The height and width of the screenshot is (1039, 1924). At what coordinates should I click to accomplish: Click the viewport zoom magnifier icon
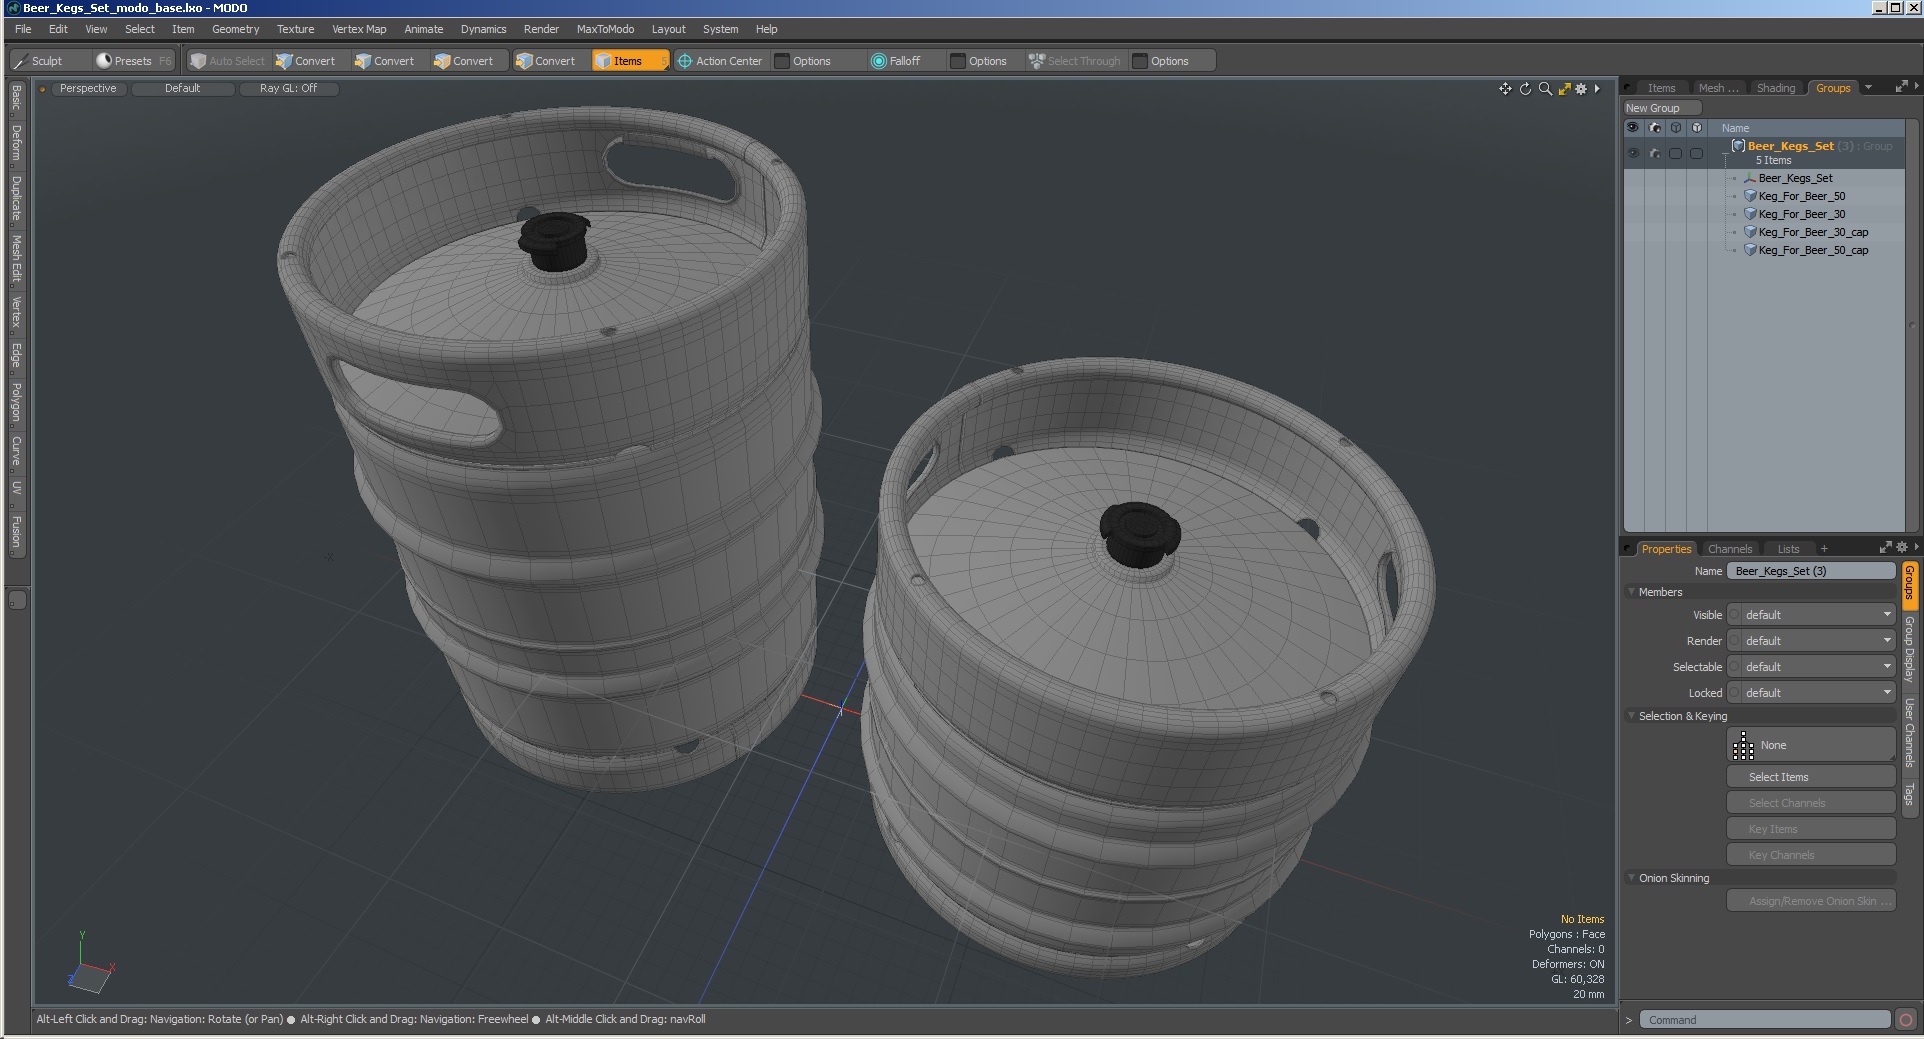[1545, 89]
